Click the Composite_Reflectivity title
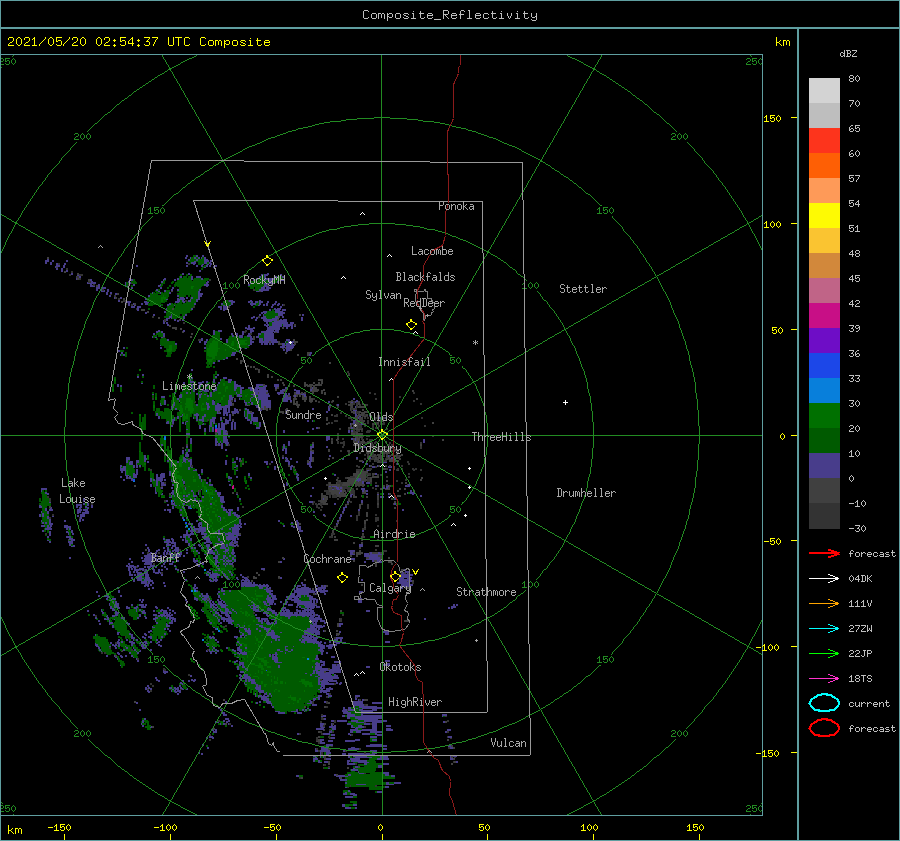900x841 pixels. 450,15
